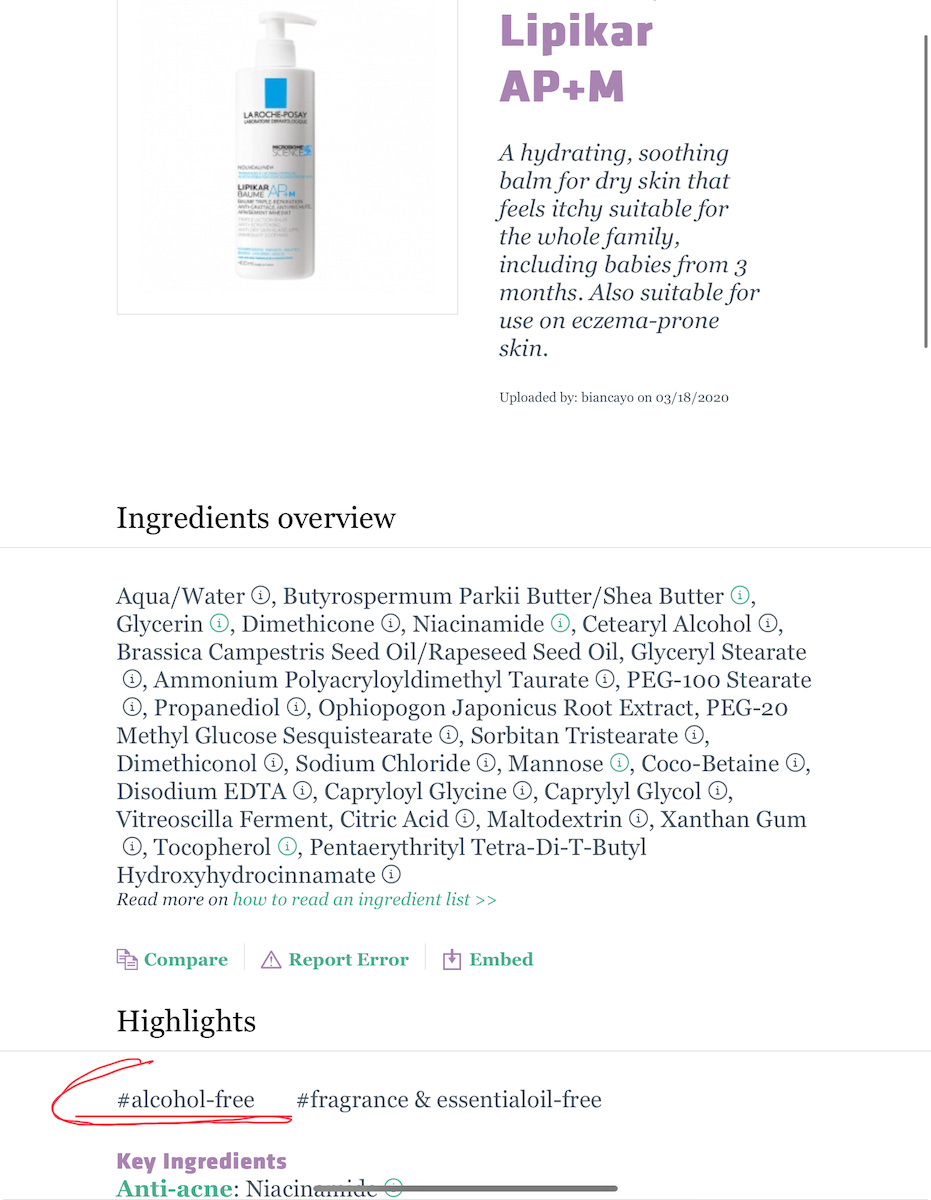Click info icon beside Mannose
Viewport: 931px width, 1200px height.
(618, 764)
